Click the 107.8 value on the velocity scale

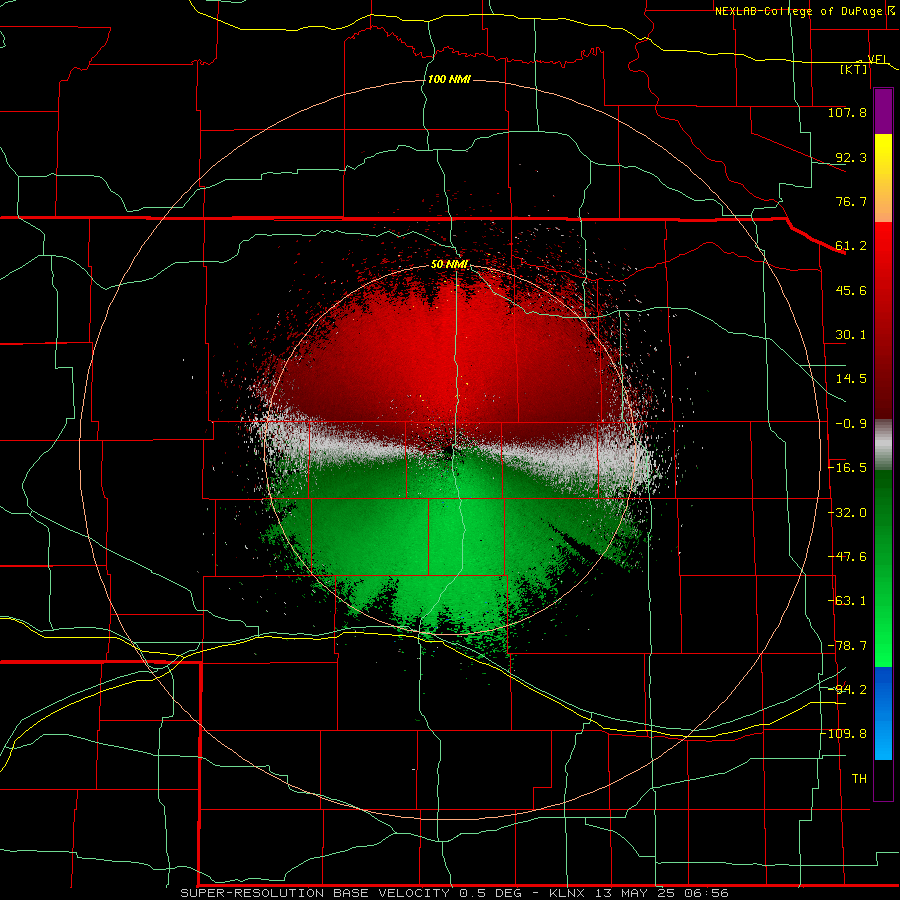coord(847,112)
